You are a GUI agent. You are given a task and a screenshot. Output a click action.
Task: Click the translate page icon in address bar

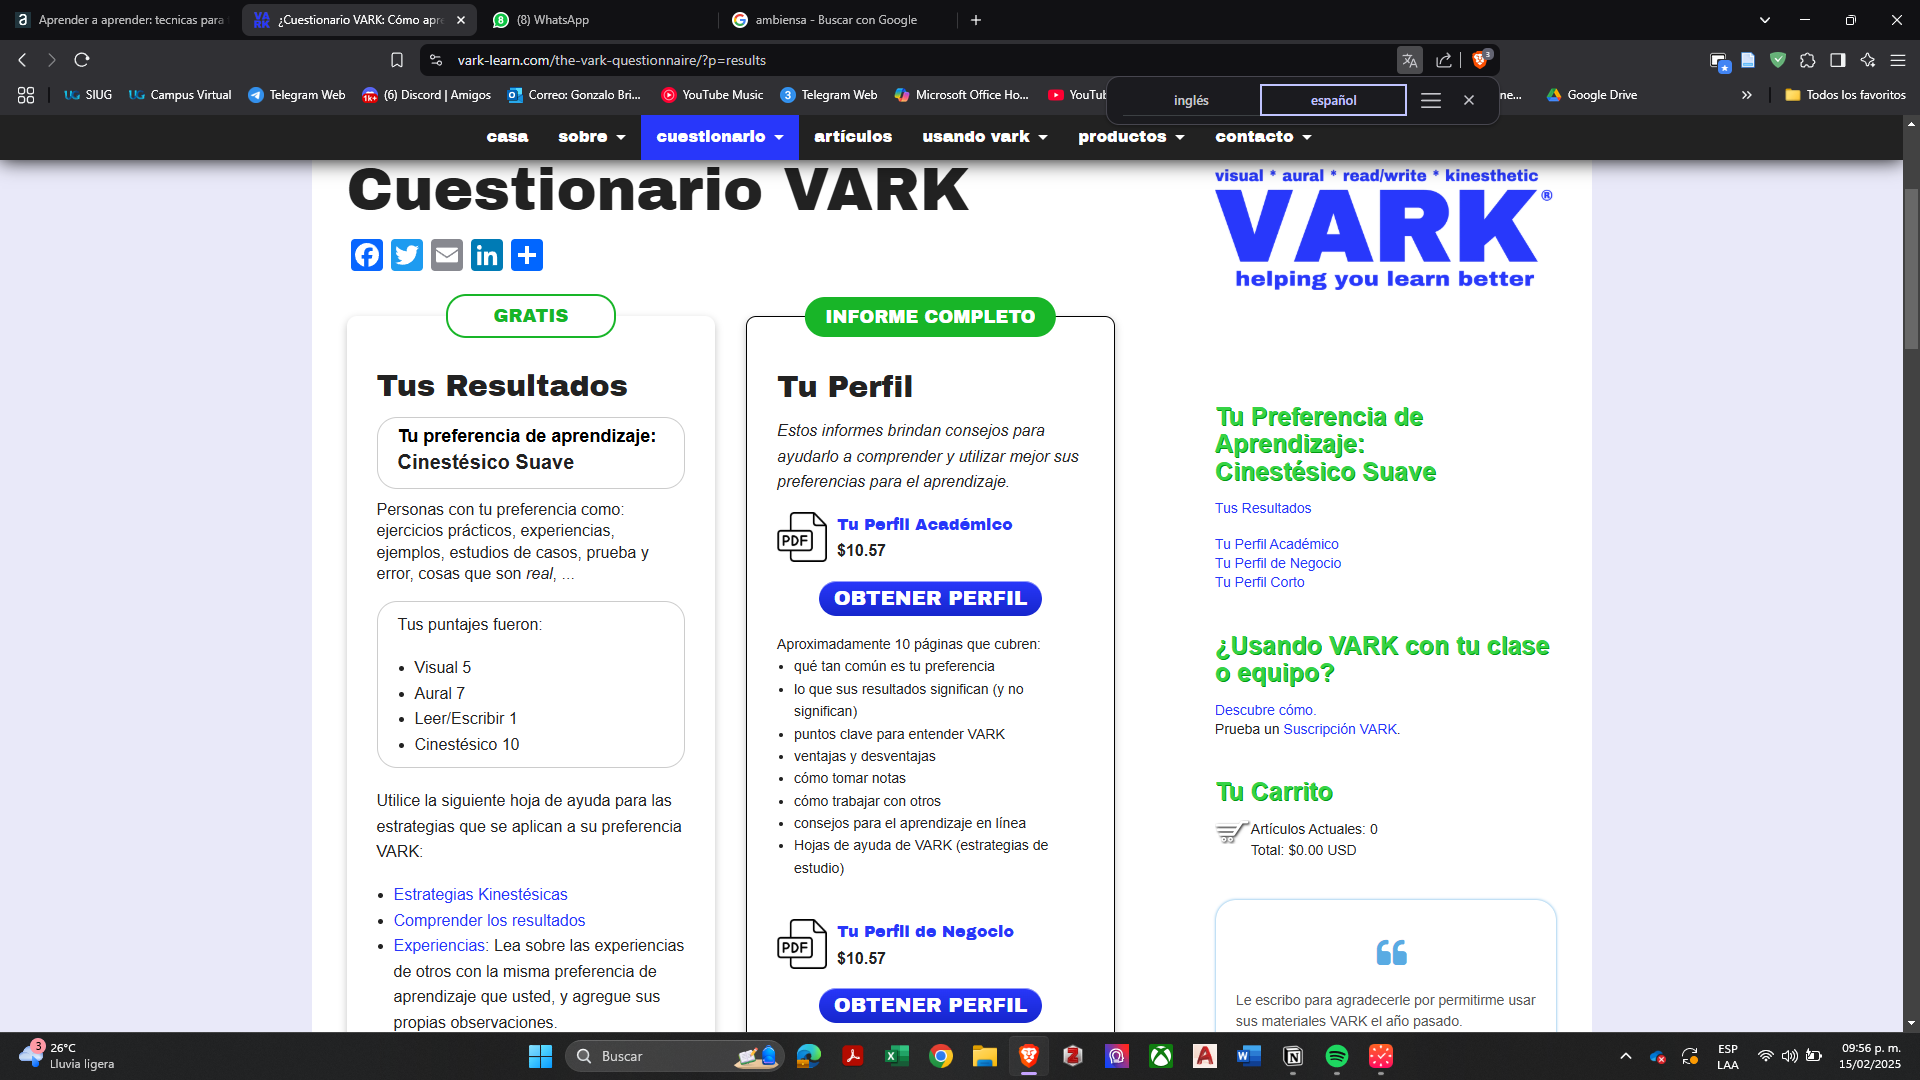coord(1410,60)
